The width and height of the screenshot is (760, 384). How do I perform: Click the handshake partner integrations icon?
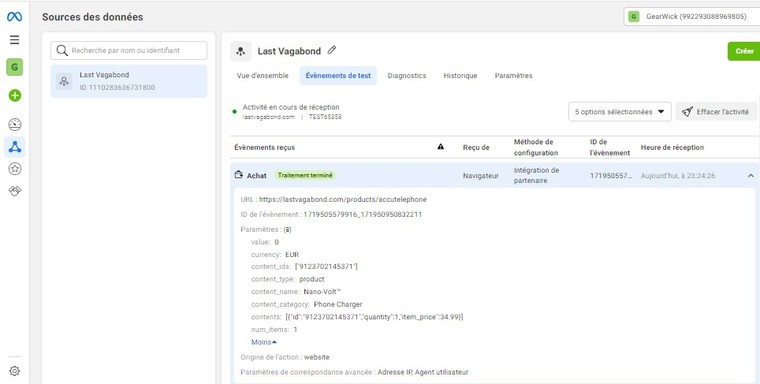pos(15,191)
